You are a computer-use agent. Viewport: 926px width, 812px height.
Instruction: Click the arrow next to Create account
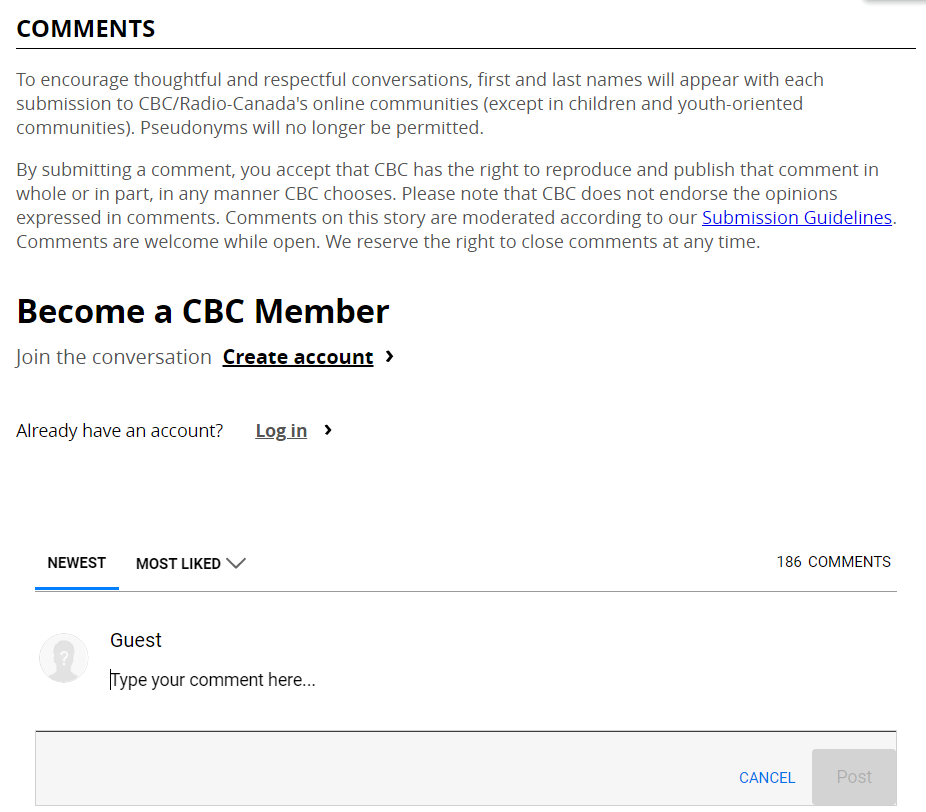[390, 357]
